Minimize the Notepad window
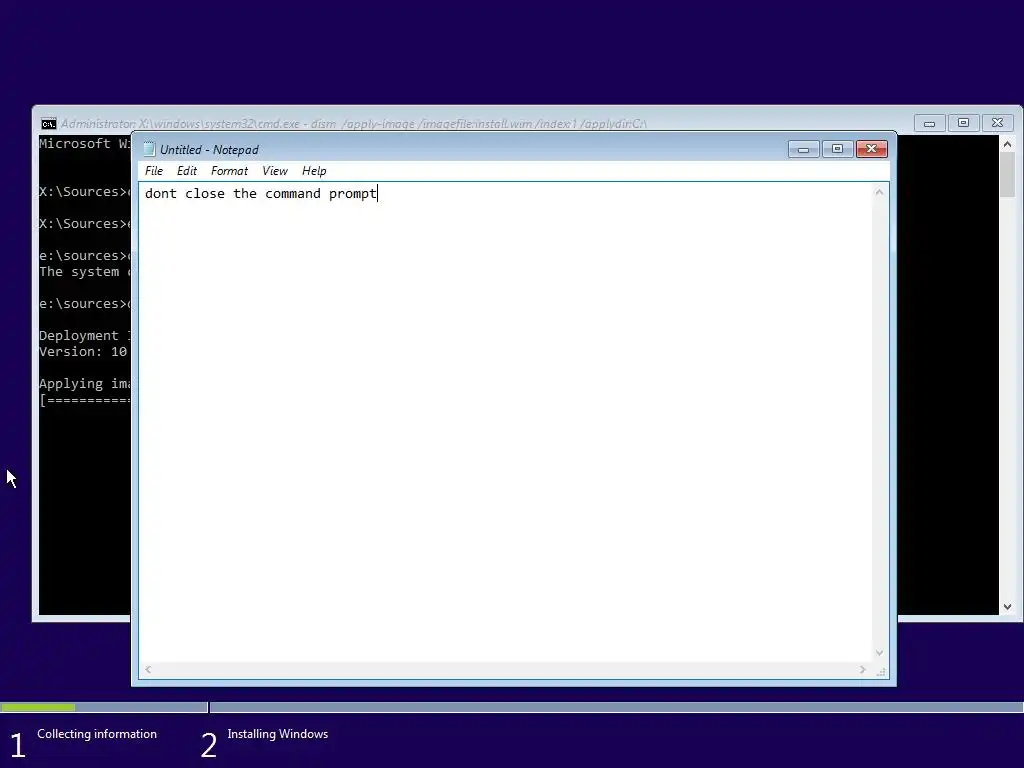The image size is (1024, 768). (x=803, y=150)
